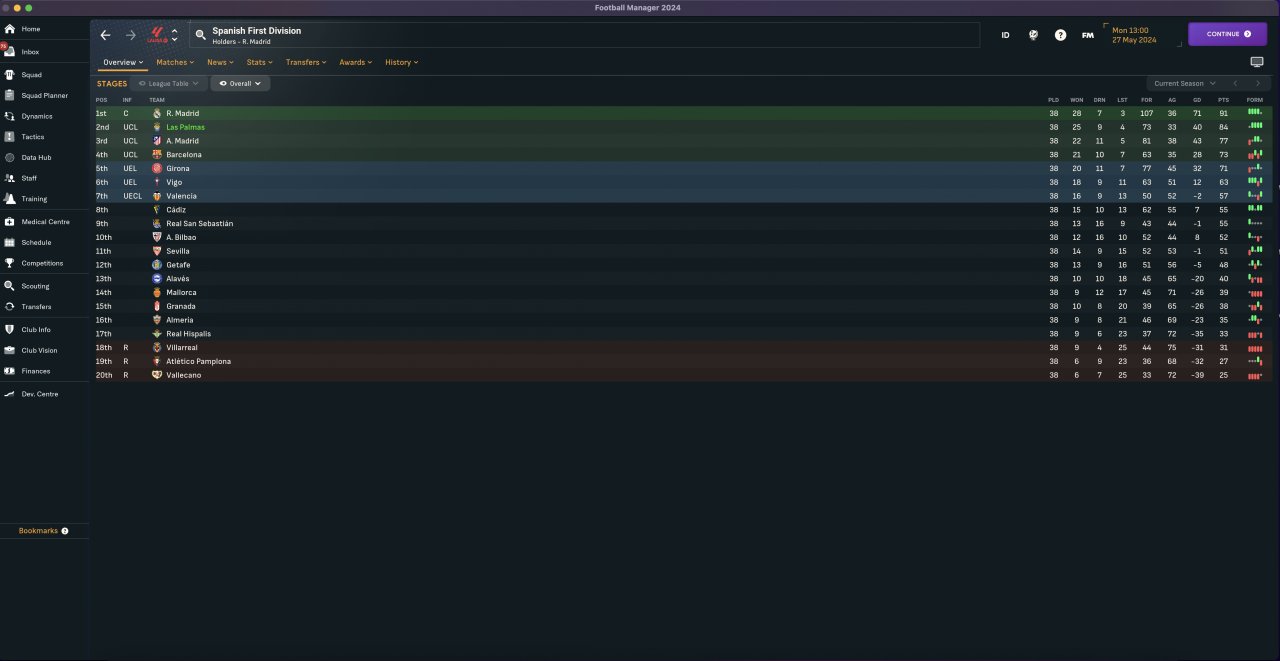Open the Valencia team link
The width and height of the screenshot is (1280, 661).
pyautogui.click(x=181, y=196)
